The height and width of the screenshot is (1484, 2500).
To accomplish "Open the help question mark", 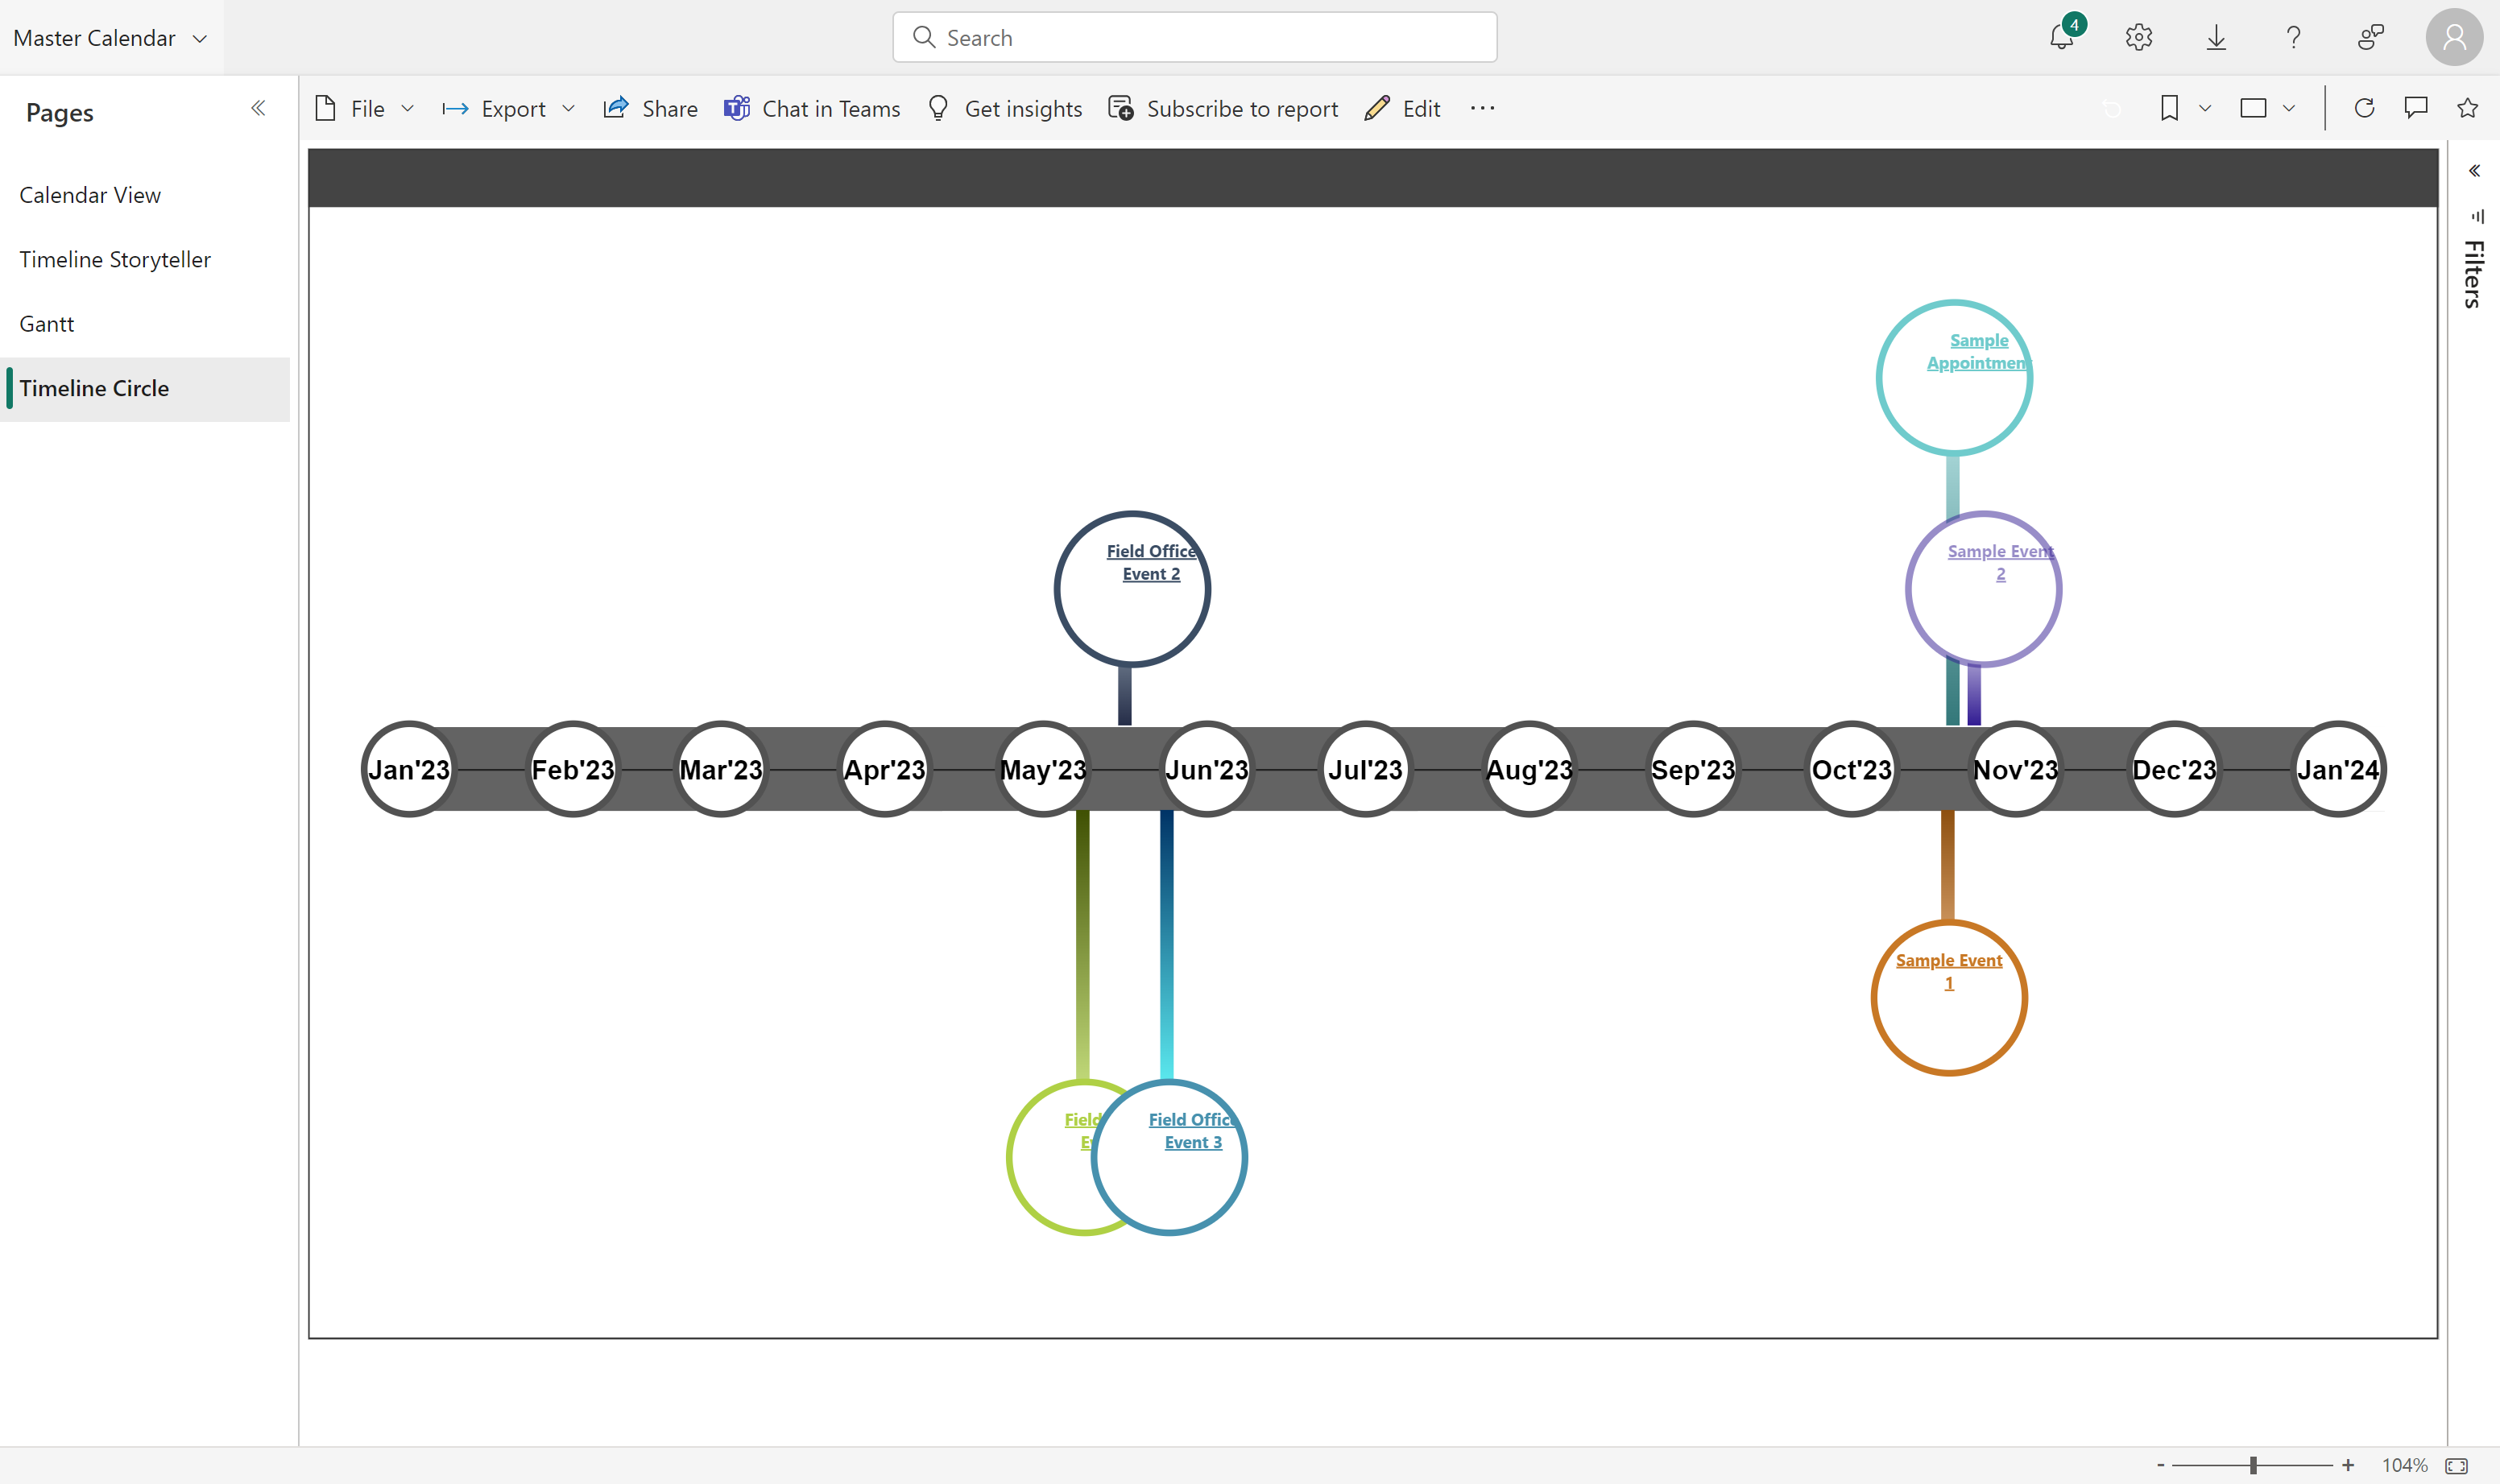I will pos(2293,37).
